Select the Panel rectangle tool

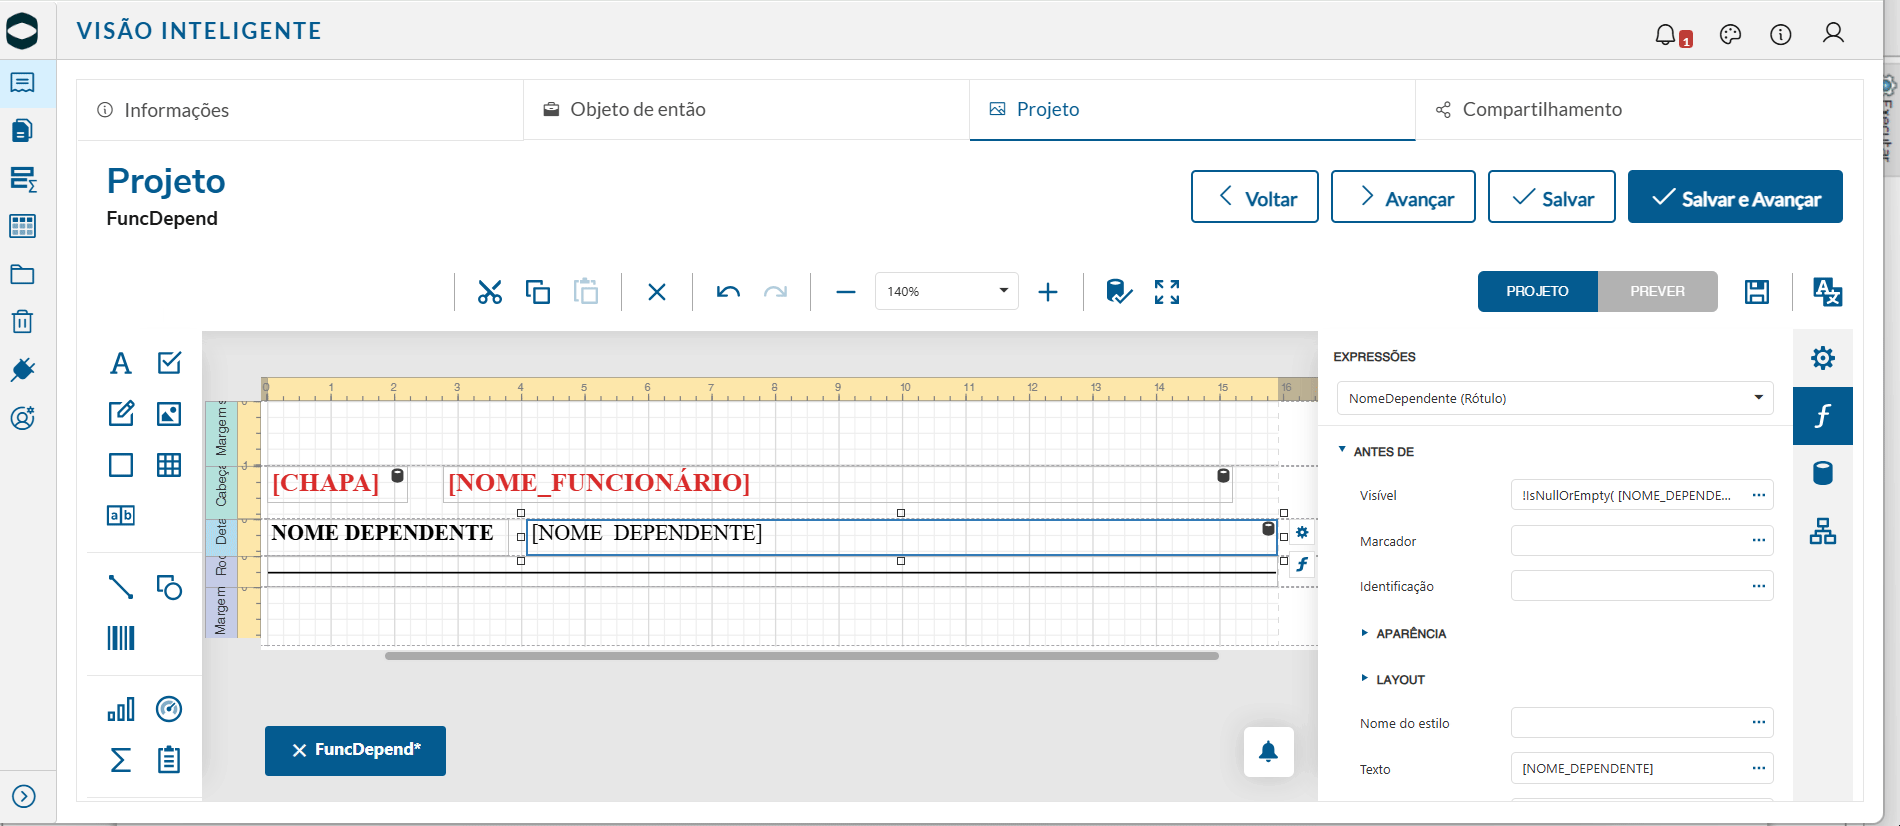tap(121, 465)
